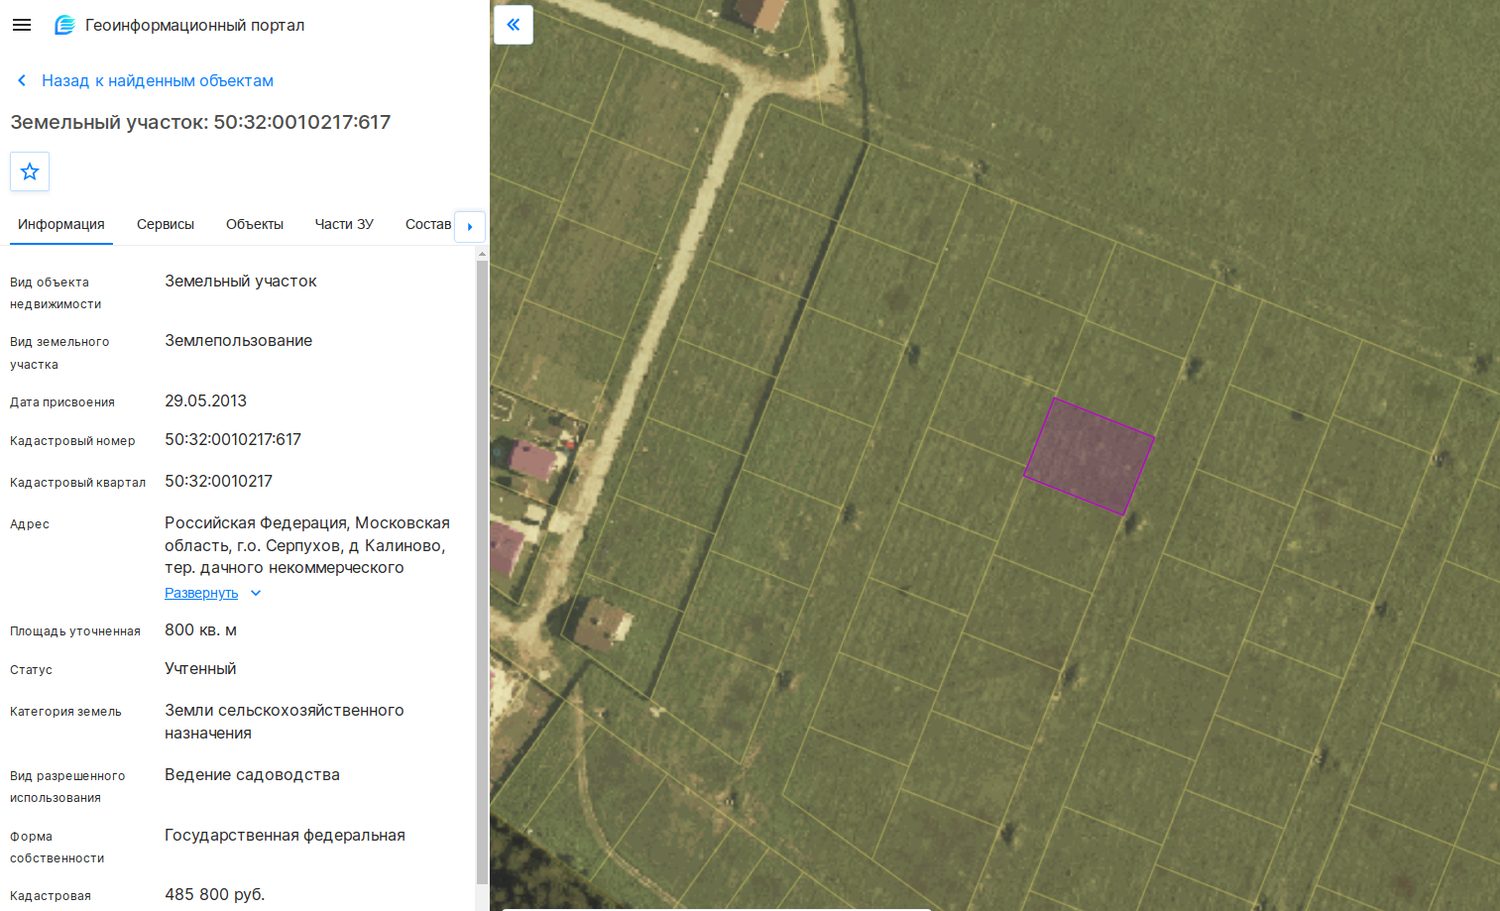This screenshot has height=911, width=1500.
Task: Click the status value Учтенный
Action: pyautogui.click(x=200, y=669)
